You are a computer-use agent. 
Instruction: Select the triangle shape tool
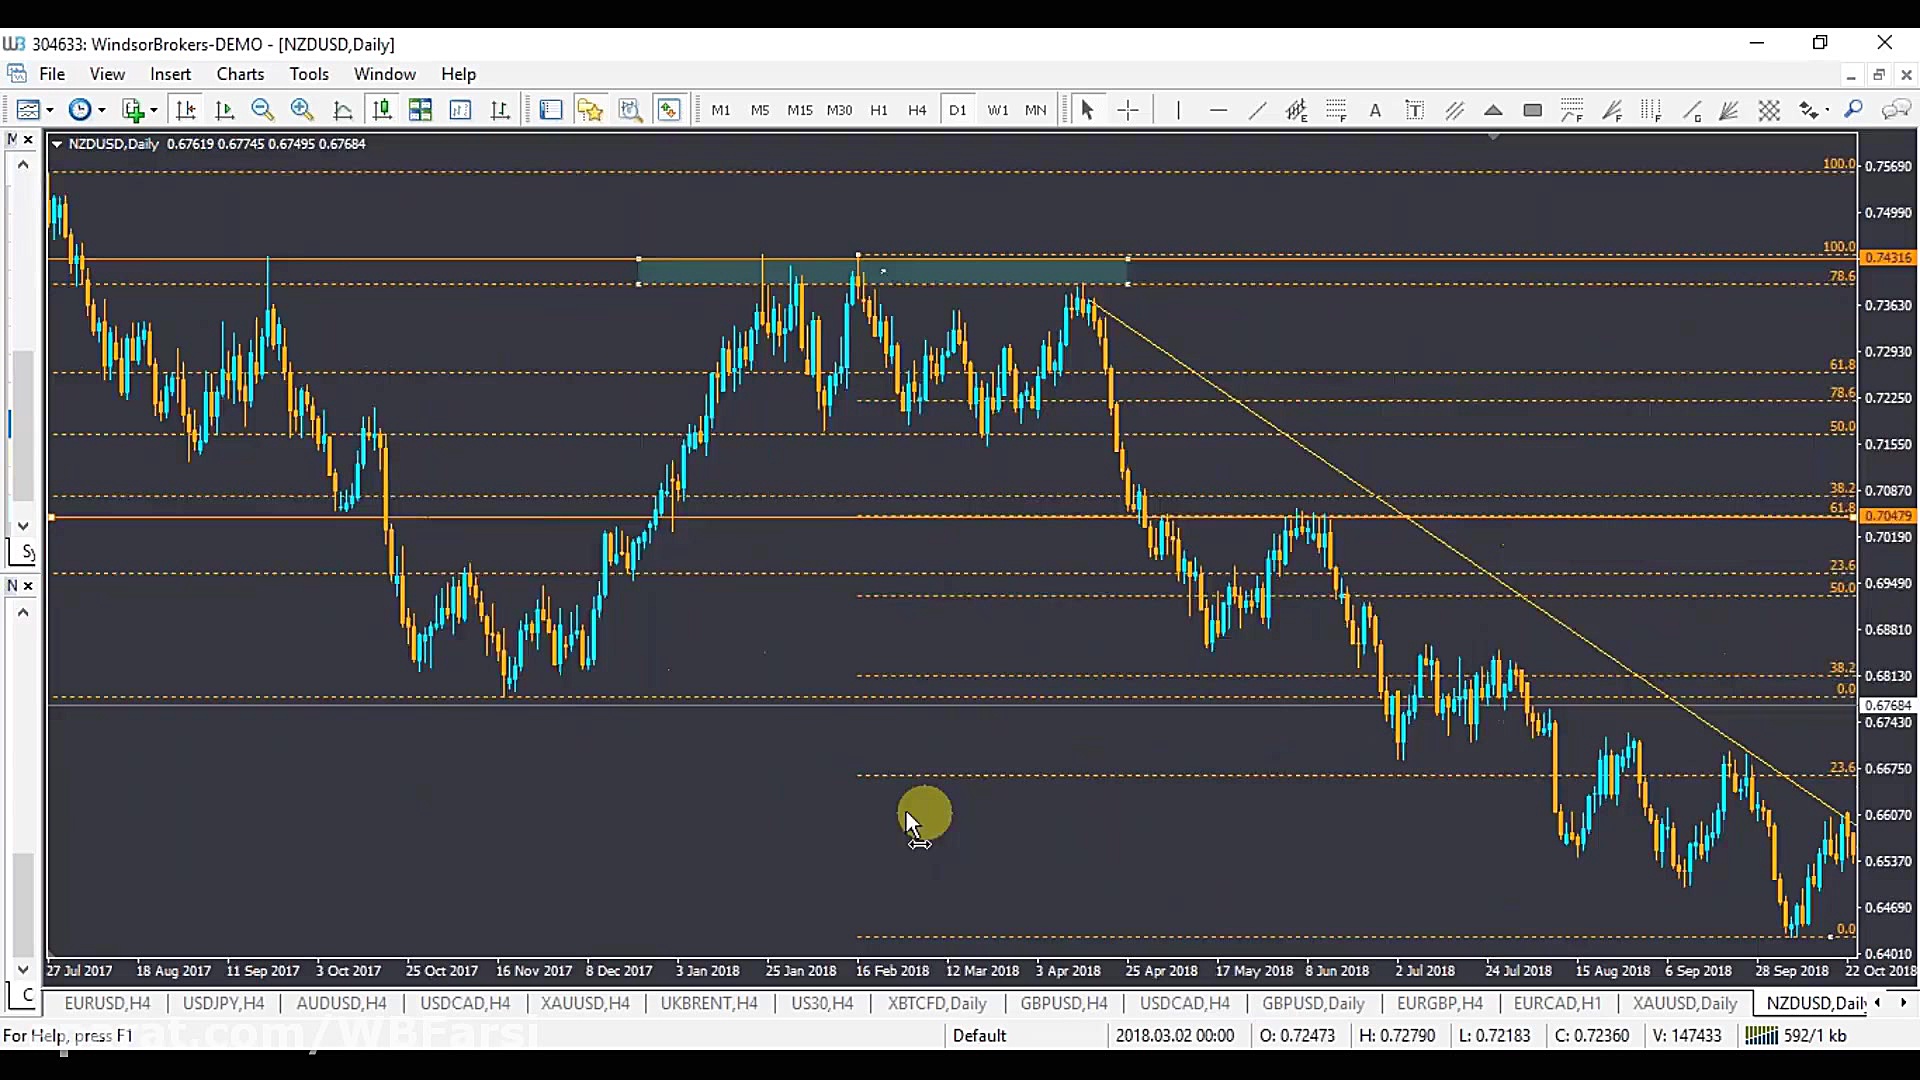coord(1493,110)
